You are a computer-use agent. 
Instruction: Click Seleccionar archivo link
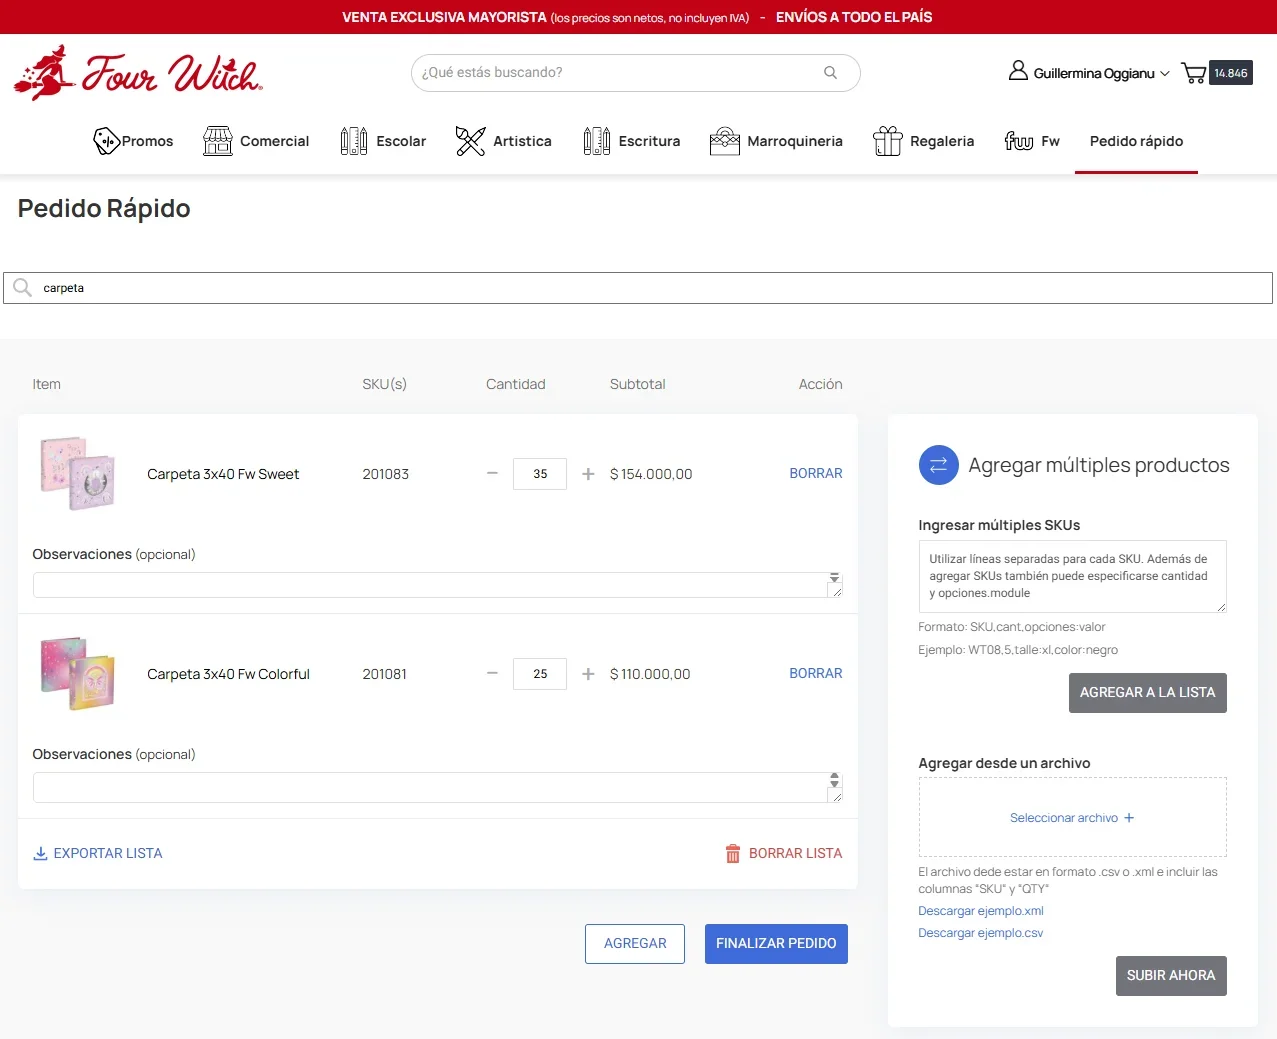click(x=1064, y=818)
